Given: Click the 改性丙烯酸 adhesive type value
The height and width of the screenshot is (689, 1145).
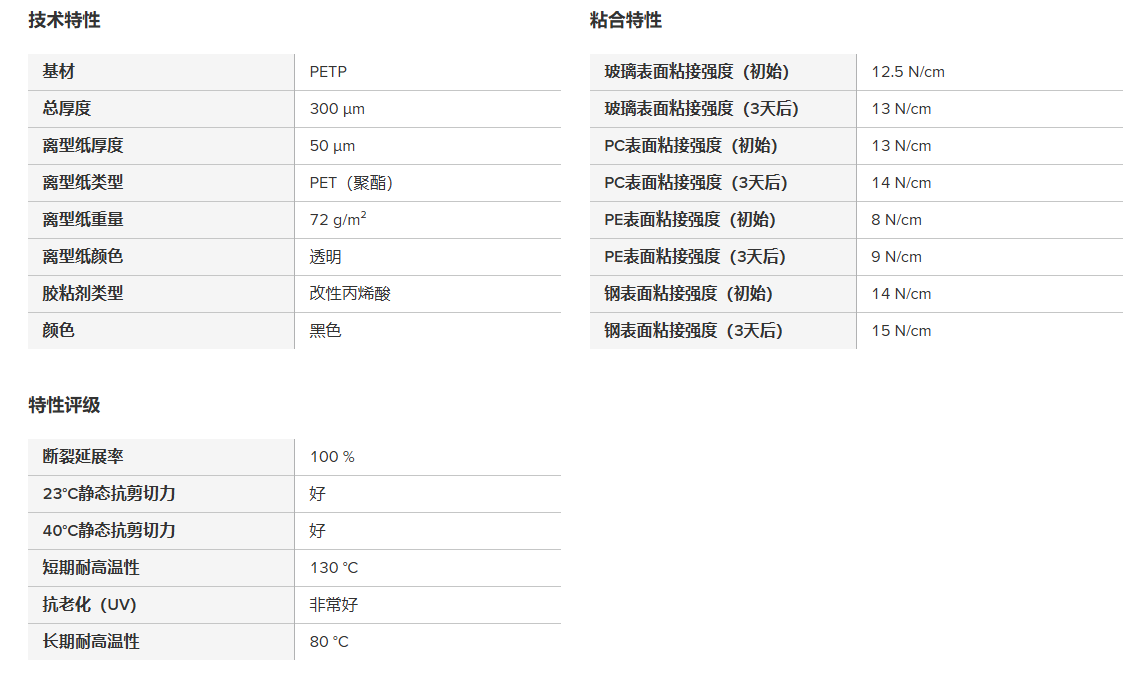Looking at the screenshot, I should [x=343, y=294].
